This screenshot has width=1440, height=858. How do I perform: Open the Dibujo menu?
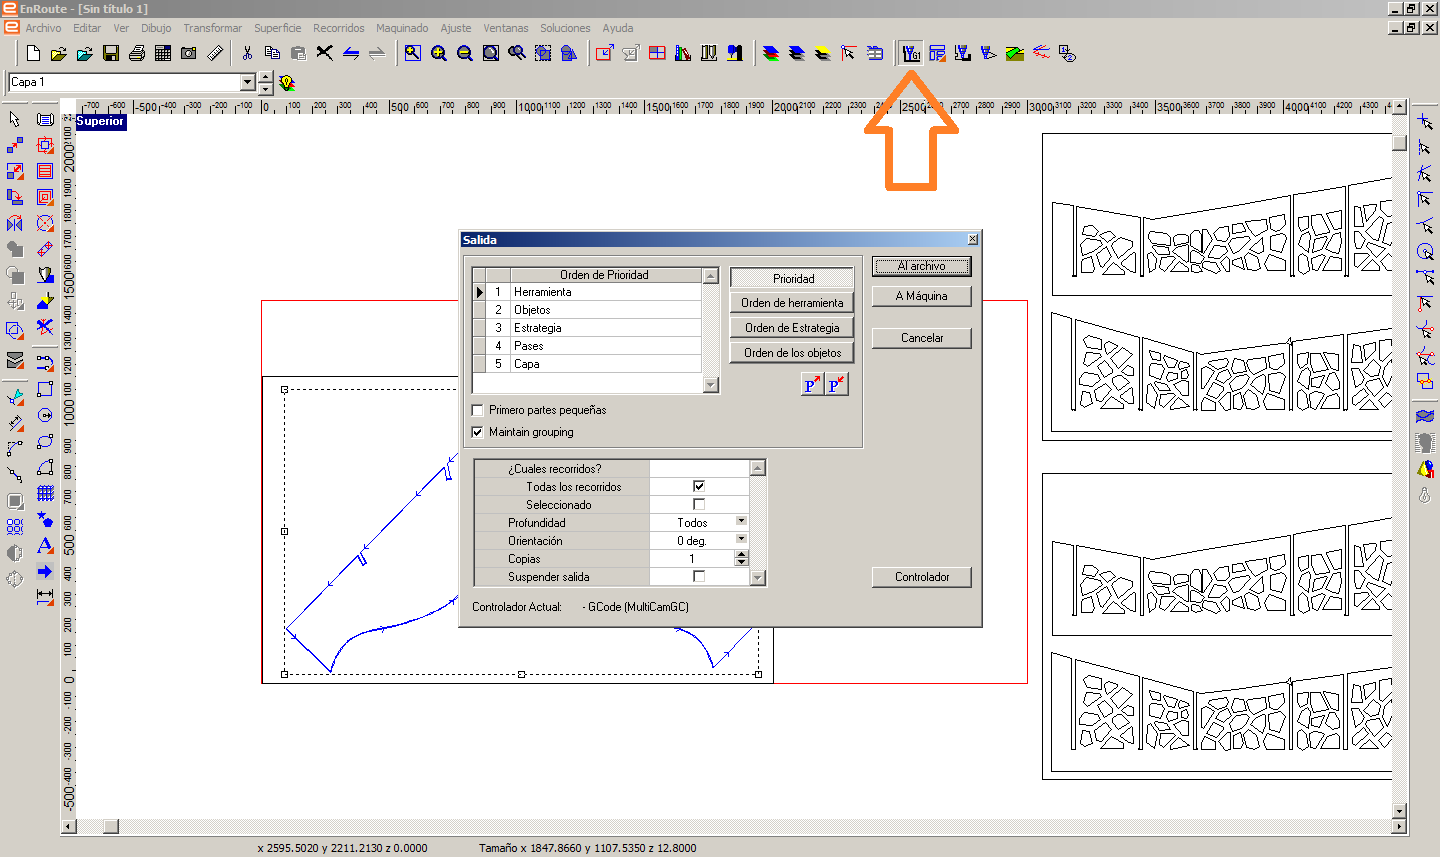(x=156, y=28)
